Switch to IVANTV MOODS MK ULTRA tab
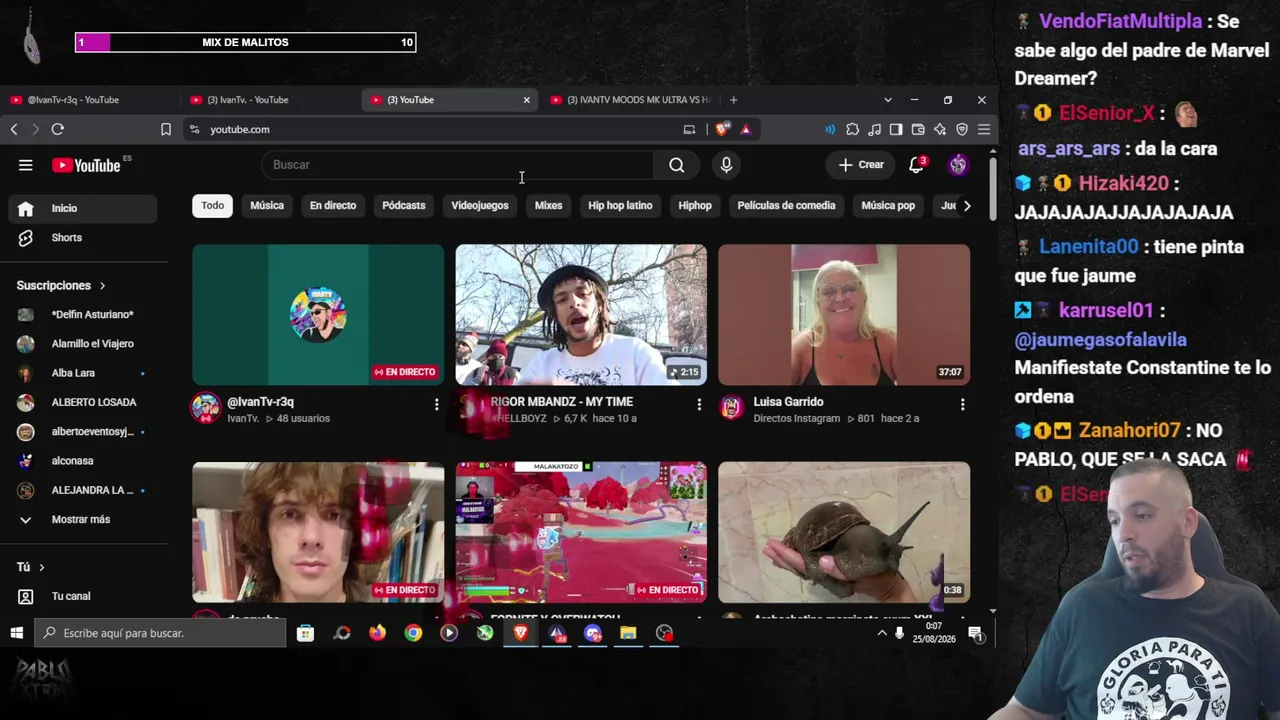 click(x=630, y=100)
